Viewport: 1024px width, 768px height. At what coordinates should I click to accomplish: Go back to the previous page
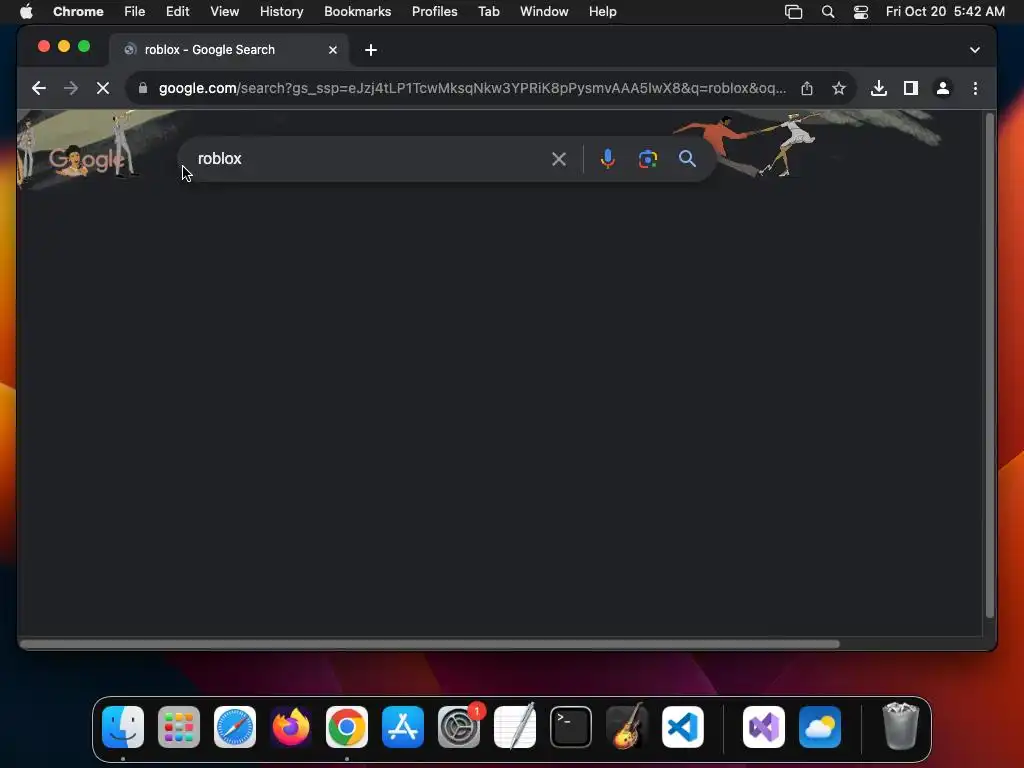click(39, 88)
